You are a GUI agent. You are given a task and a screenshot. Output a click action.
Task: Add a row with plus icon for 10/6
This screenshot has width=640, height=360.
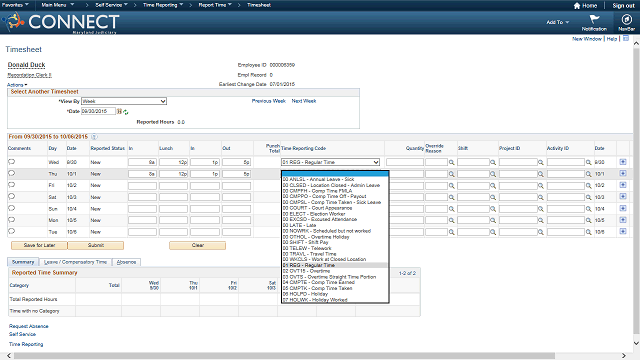623,231
